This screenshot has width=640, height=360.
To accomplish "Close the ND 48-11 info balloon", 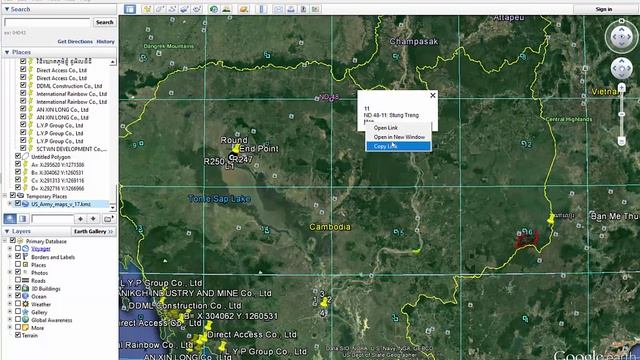I will pos(433,95).
